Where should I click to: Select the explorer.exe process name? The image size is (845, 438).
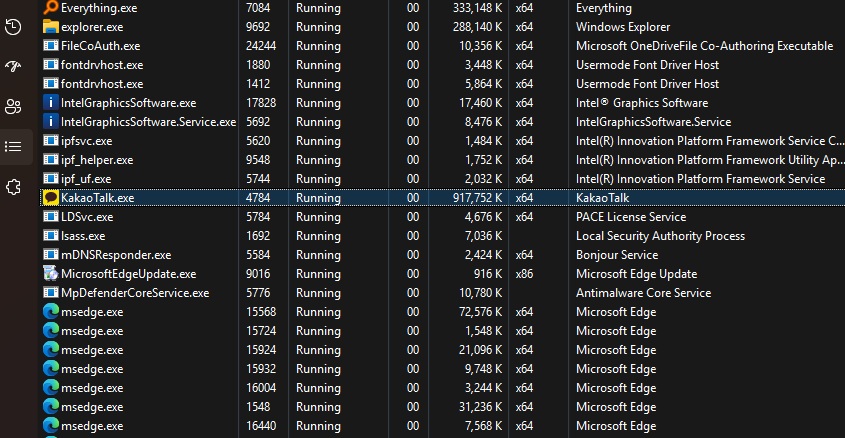point(92,27)
